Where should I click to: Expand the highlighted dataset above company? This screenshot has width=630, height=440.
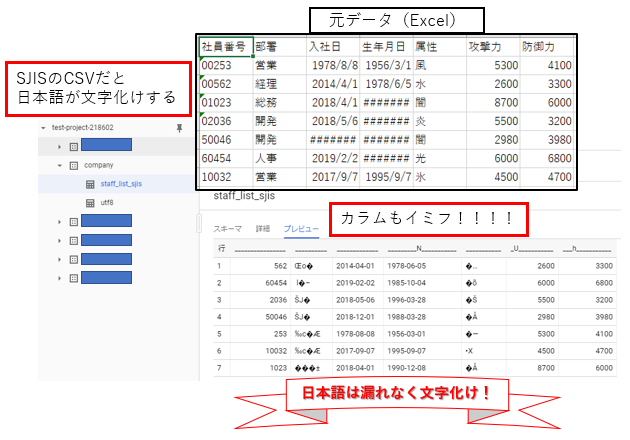tap(60, 147)
